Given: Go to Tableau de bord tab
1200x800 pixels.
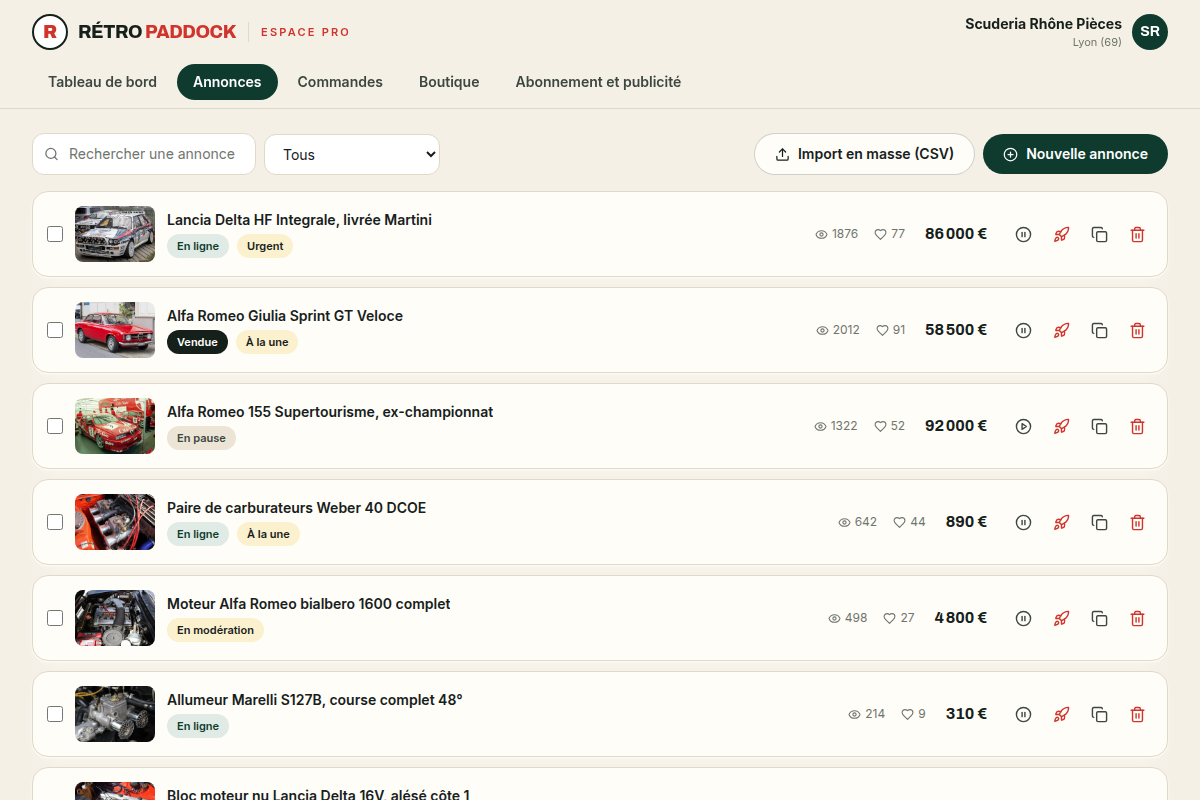Looking at the screenshot, I should pos(102,82).
